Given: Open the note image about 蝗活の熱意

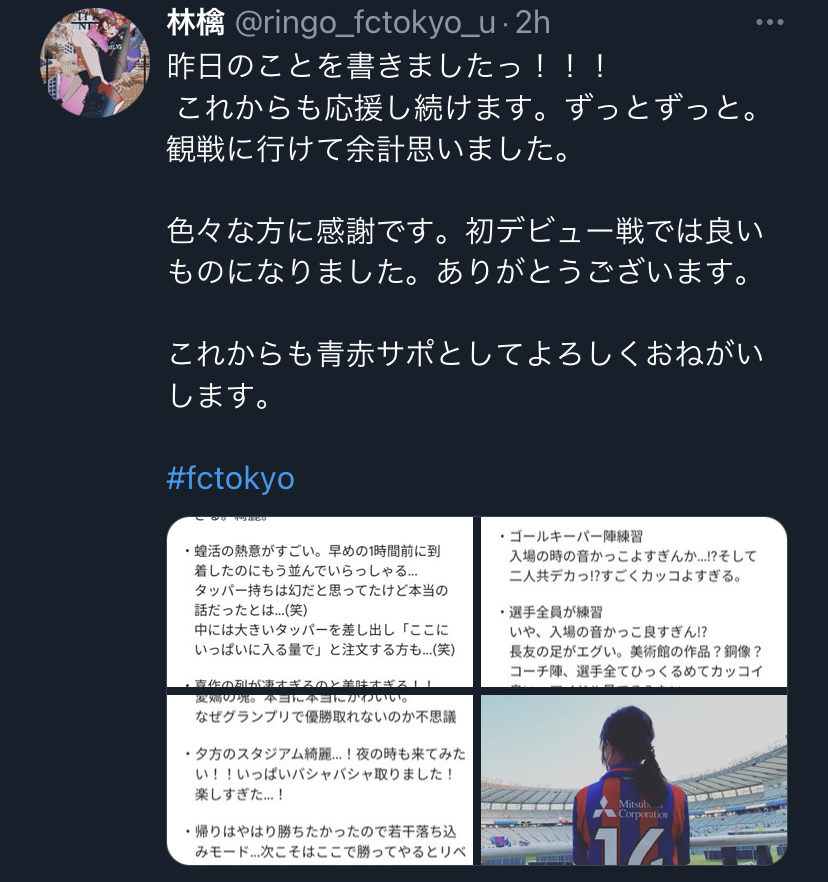Looking at the screenshot, I should pos(320,601).
